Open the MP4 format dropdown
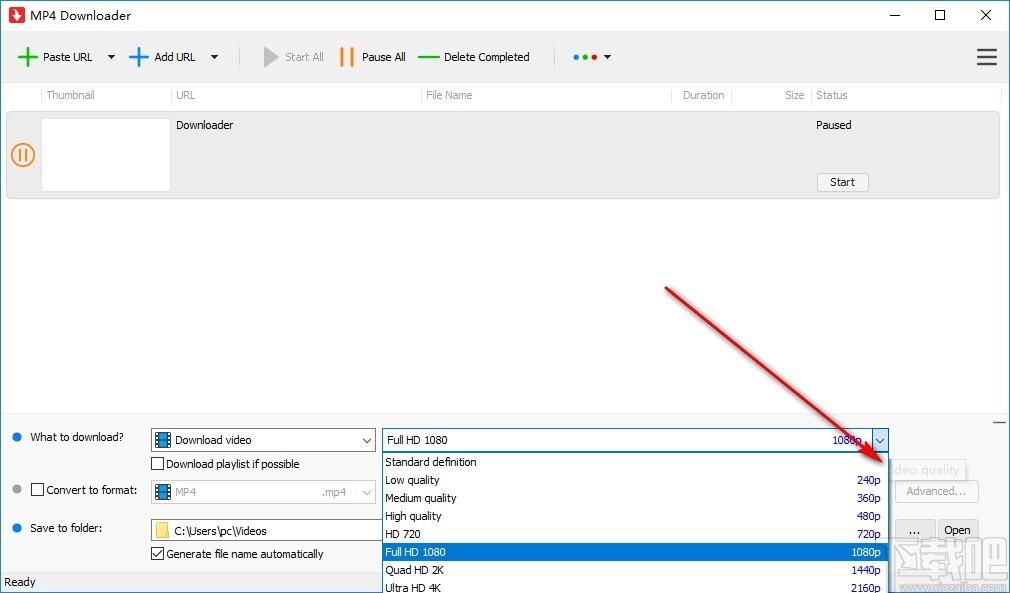 pos(263,492)
